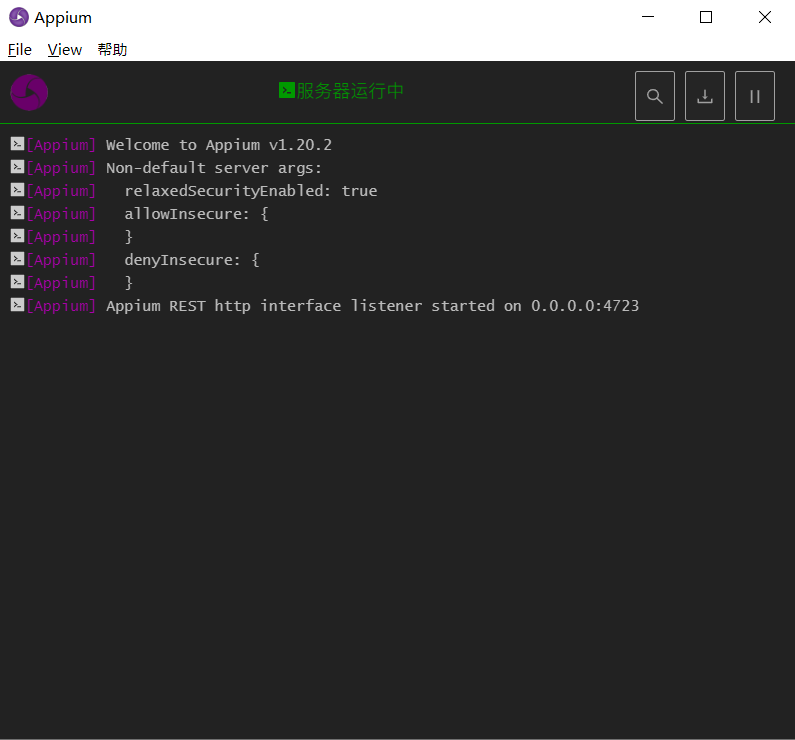Close the Appium window
The width and height of the screenshot is (795, 740).
coord(765,17)
